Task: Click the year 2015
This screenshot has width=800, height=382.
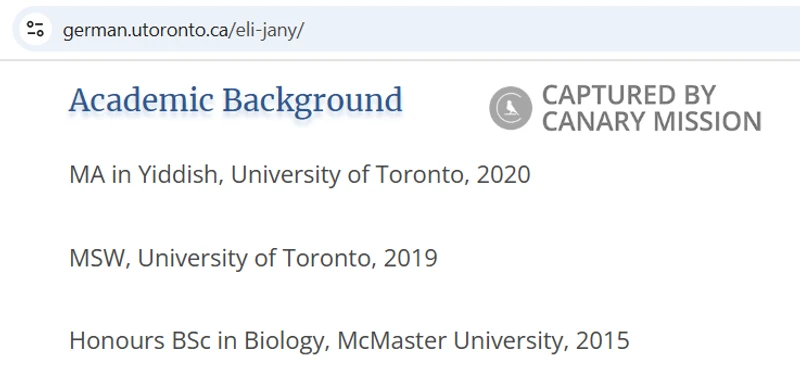Action: coord(602,341)
